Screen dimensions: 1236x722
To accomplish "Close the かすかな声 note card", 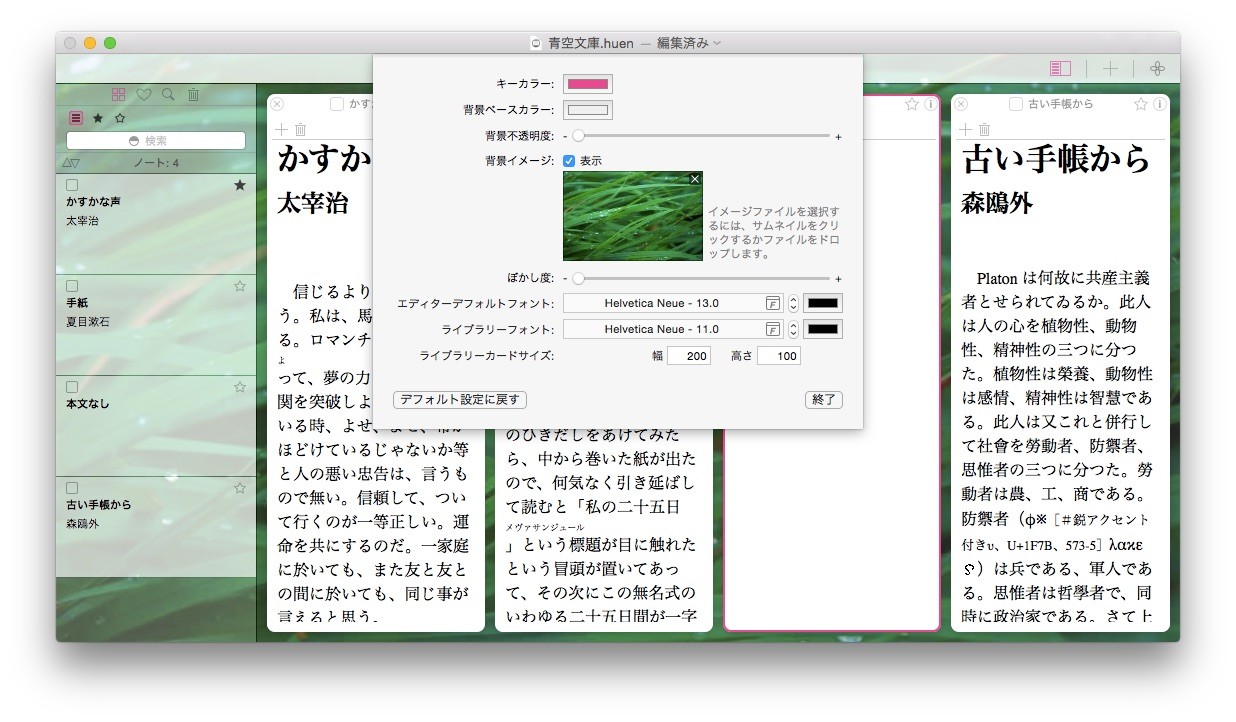I will pyautogui.click(x=277, y=104).
